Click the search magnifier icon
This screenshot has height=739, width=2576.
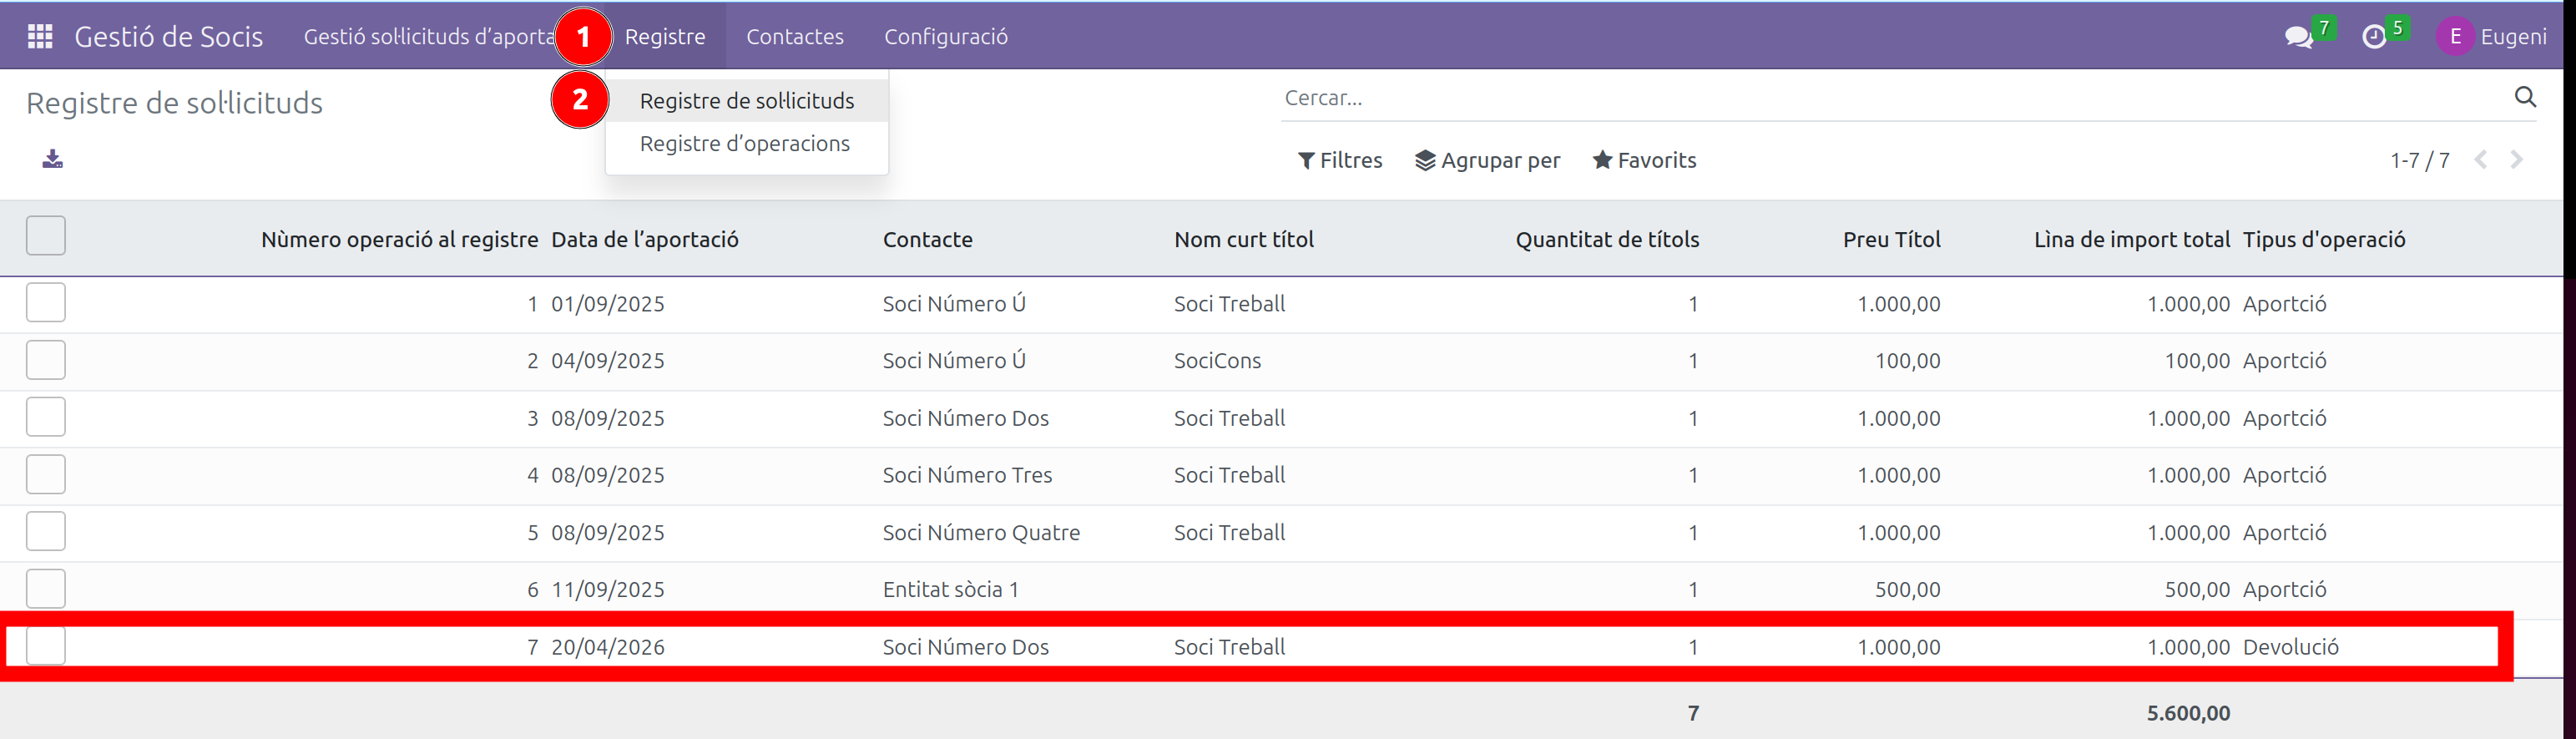(2525, 97)
